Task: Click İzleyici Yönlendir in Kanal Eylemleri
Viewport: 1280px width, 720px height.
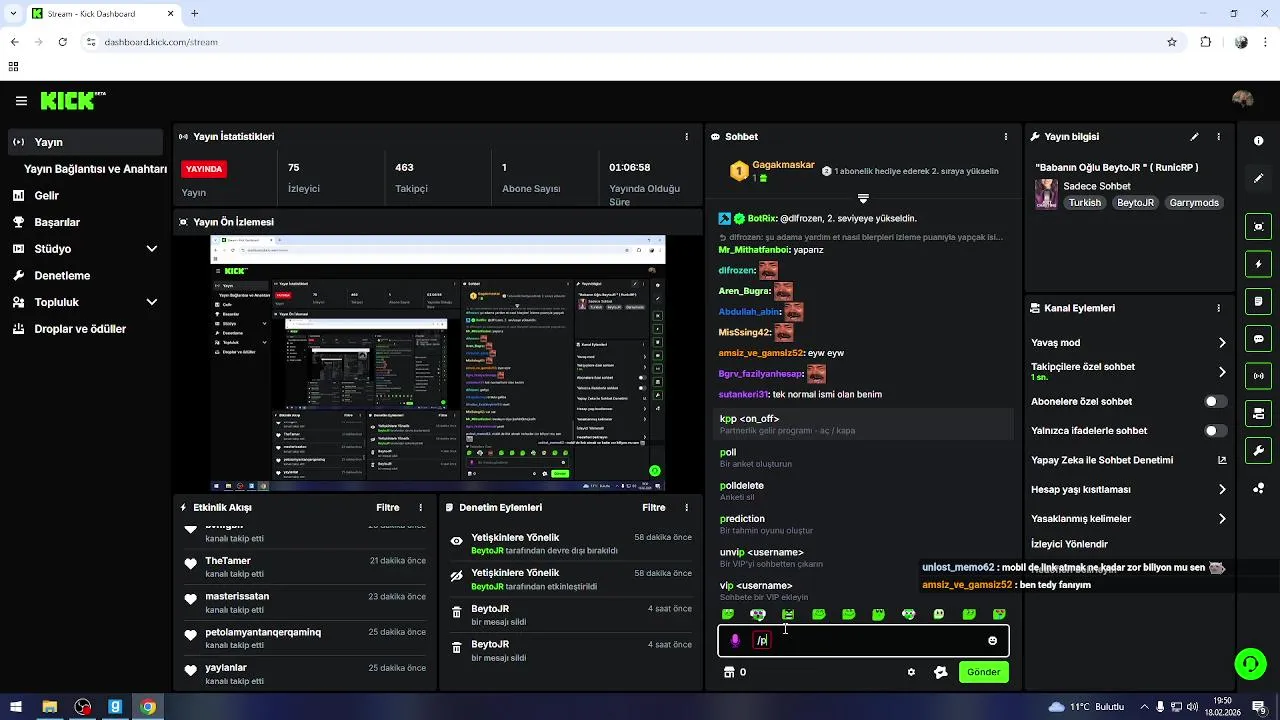Action: tap(1069, 545)
